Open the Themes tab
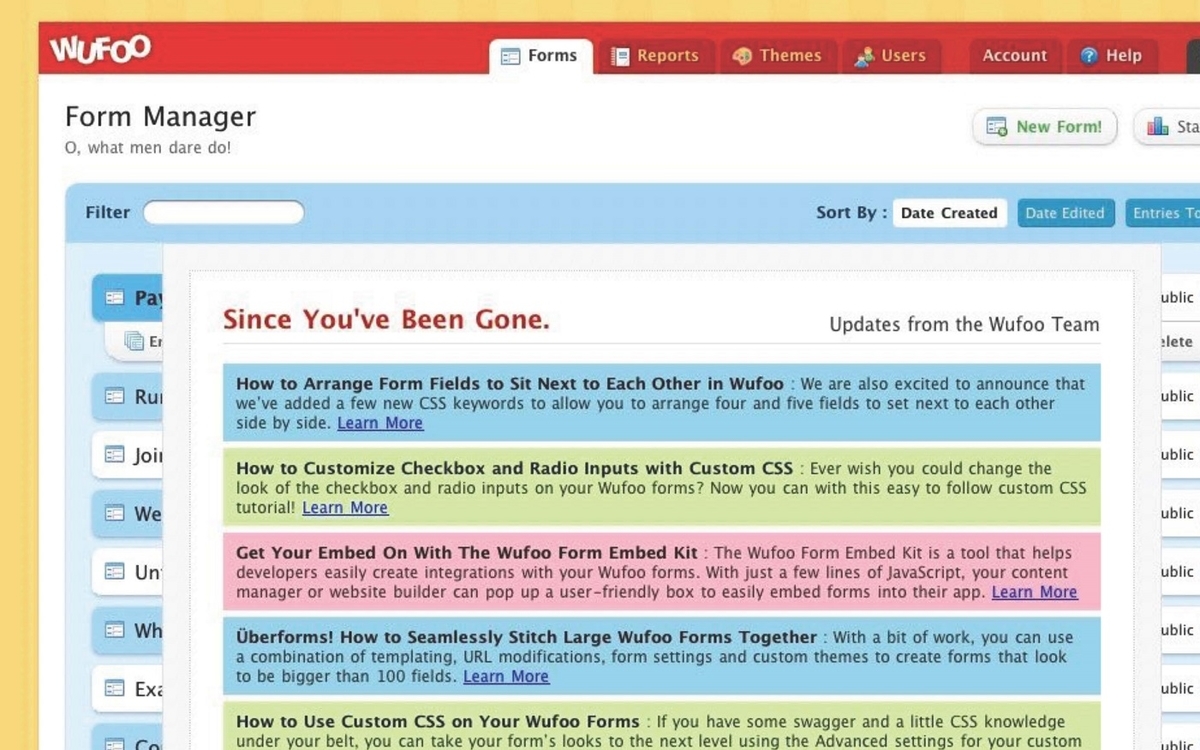 click(778, 56)
